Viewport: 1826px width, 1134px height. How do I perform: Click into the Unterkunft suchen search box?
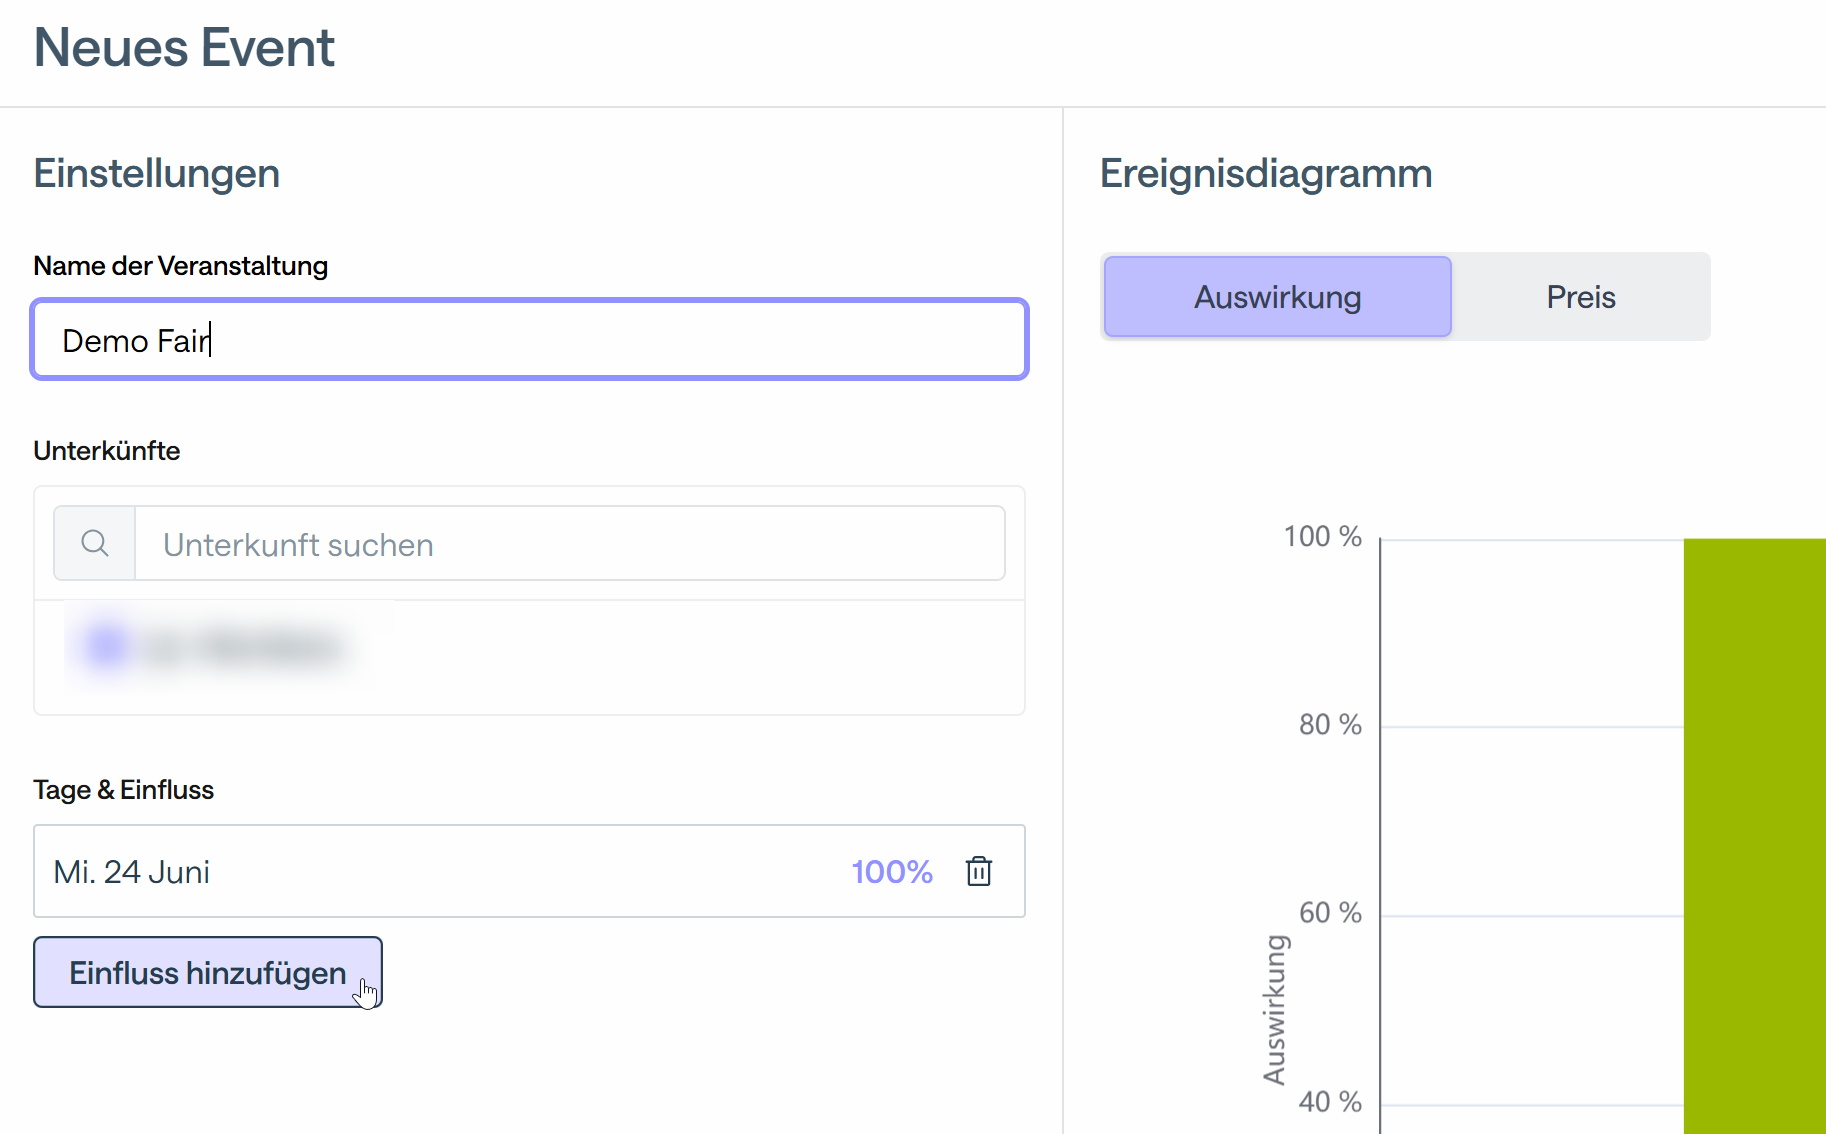click(x=570, y=544)
